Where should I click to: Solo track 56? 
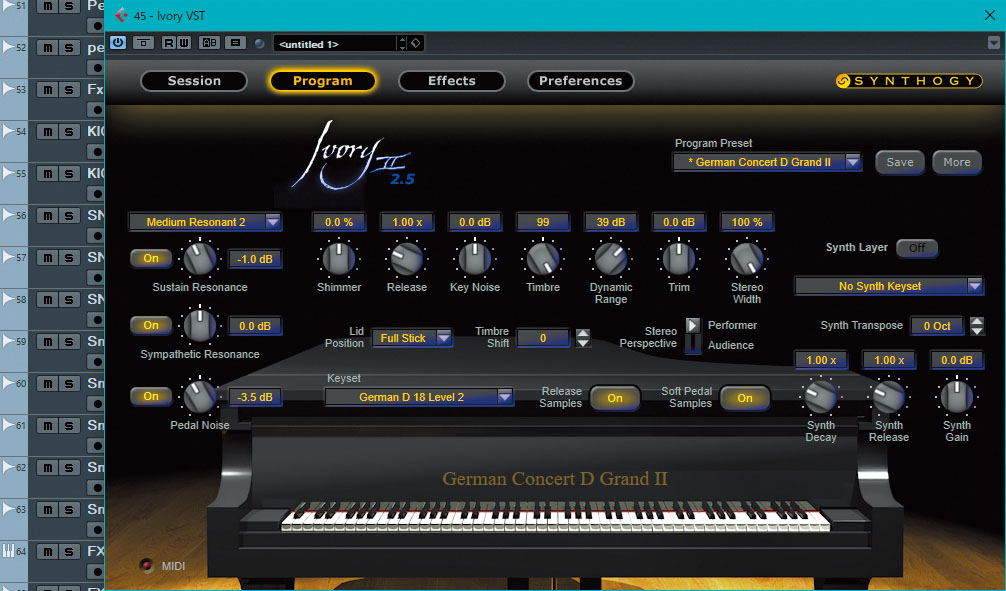69,216
